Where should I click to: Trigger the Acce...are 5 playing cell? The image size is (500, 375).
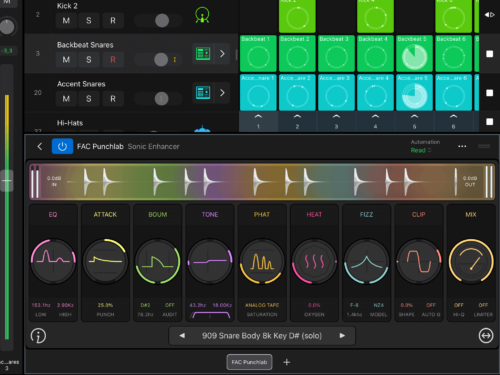(x=414, y=92)
